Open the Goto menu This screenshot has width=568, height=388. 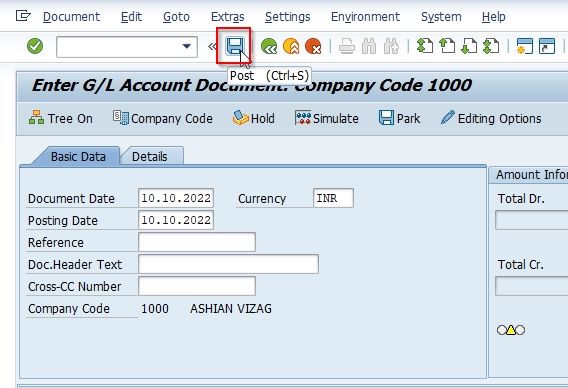(x=176, y=17)
